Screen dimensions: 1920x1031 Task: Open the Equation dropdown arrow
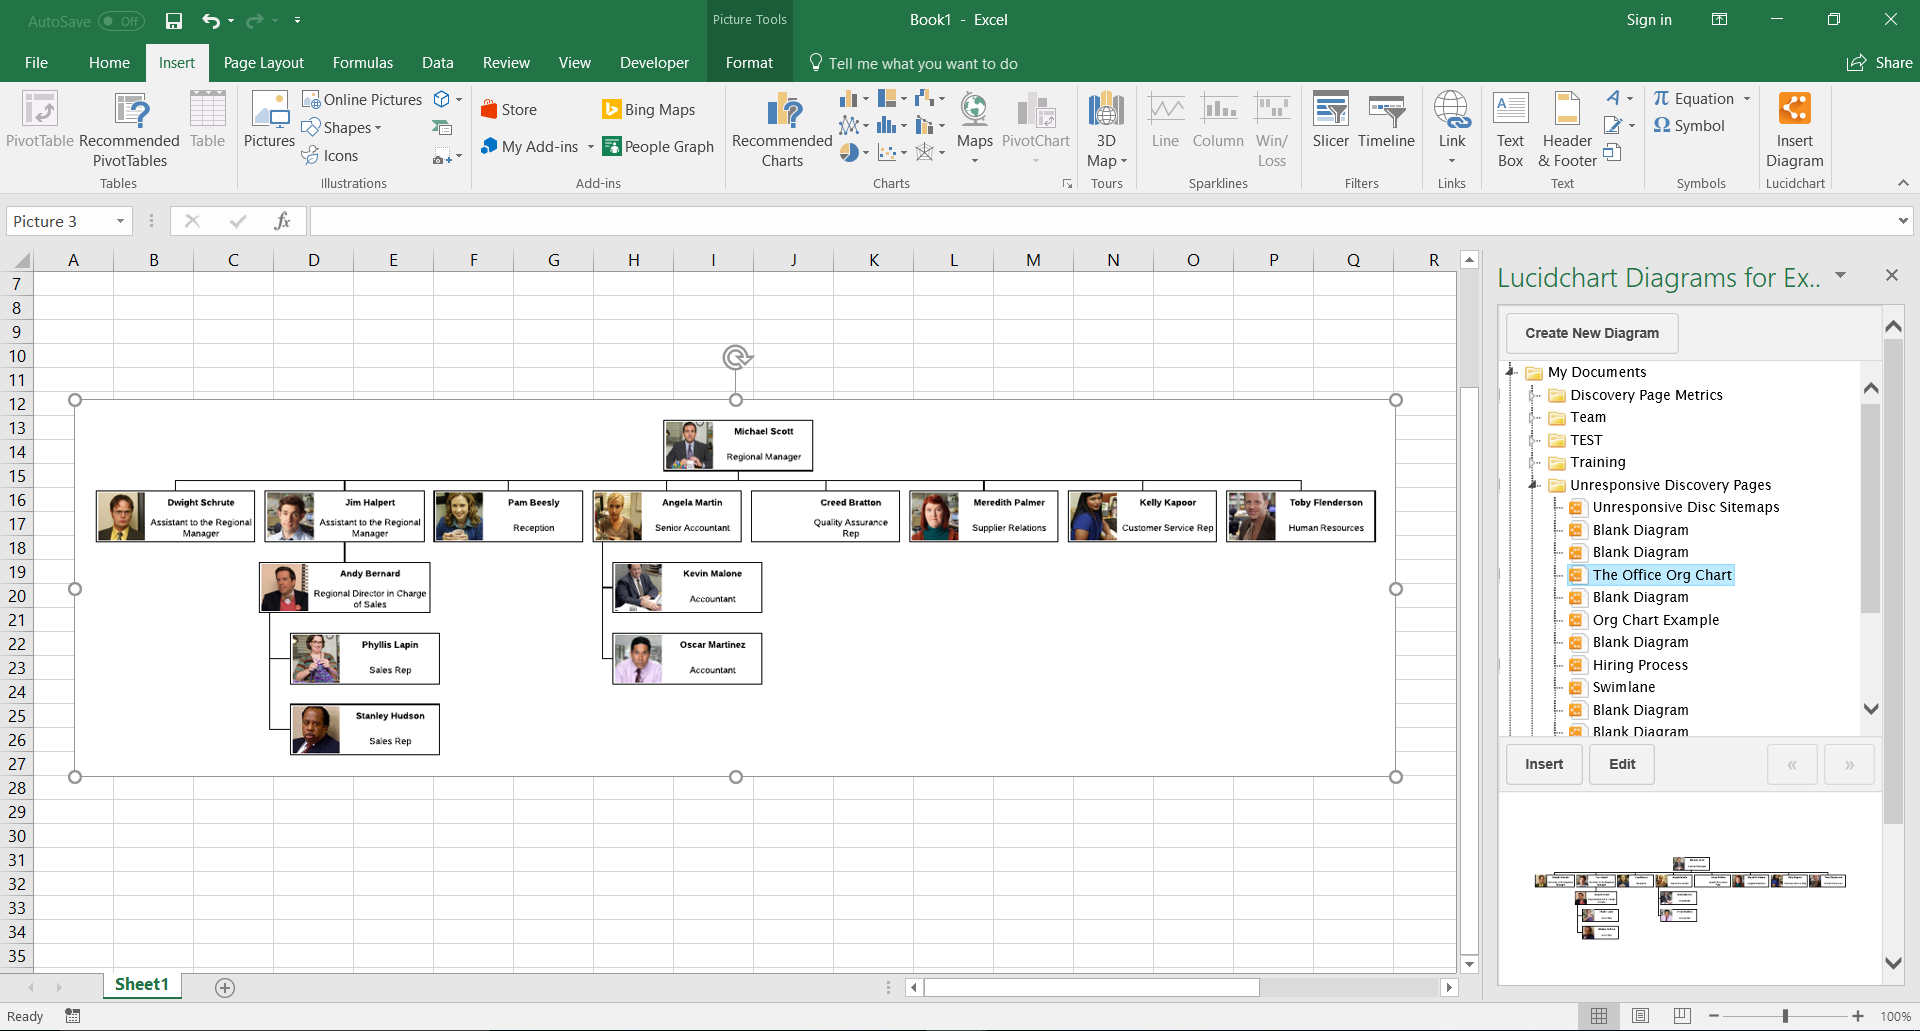tap(1747, 99)
